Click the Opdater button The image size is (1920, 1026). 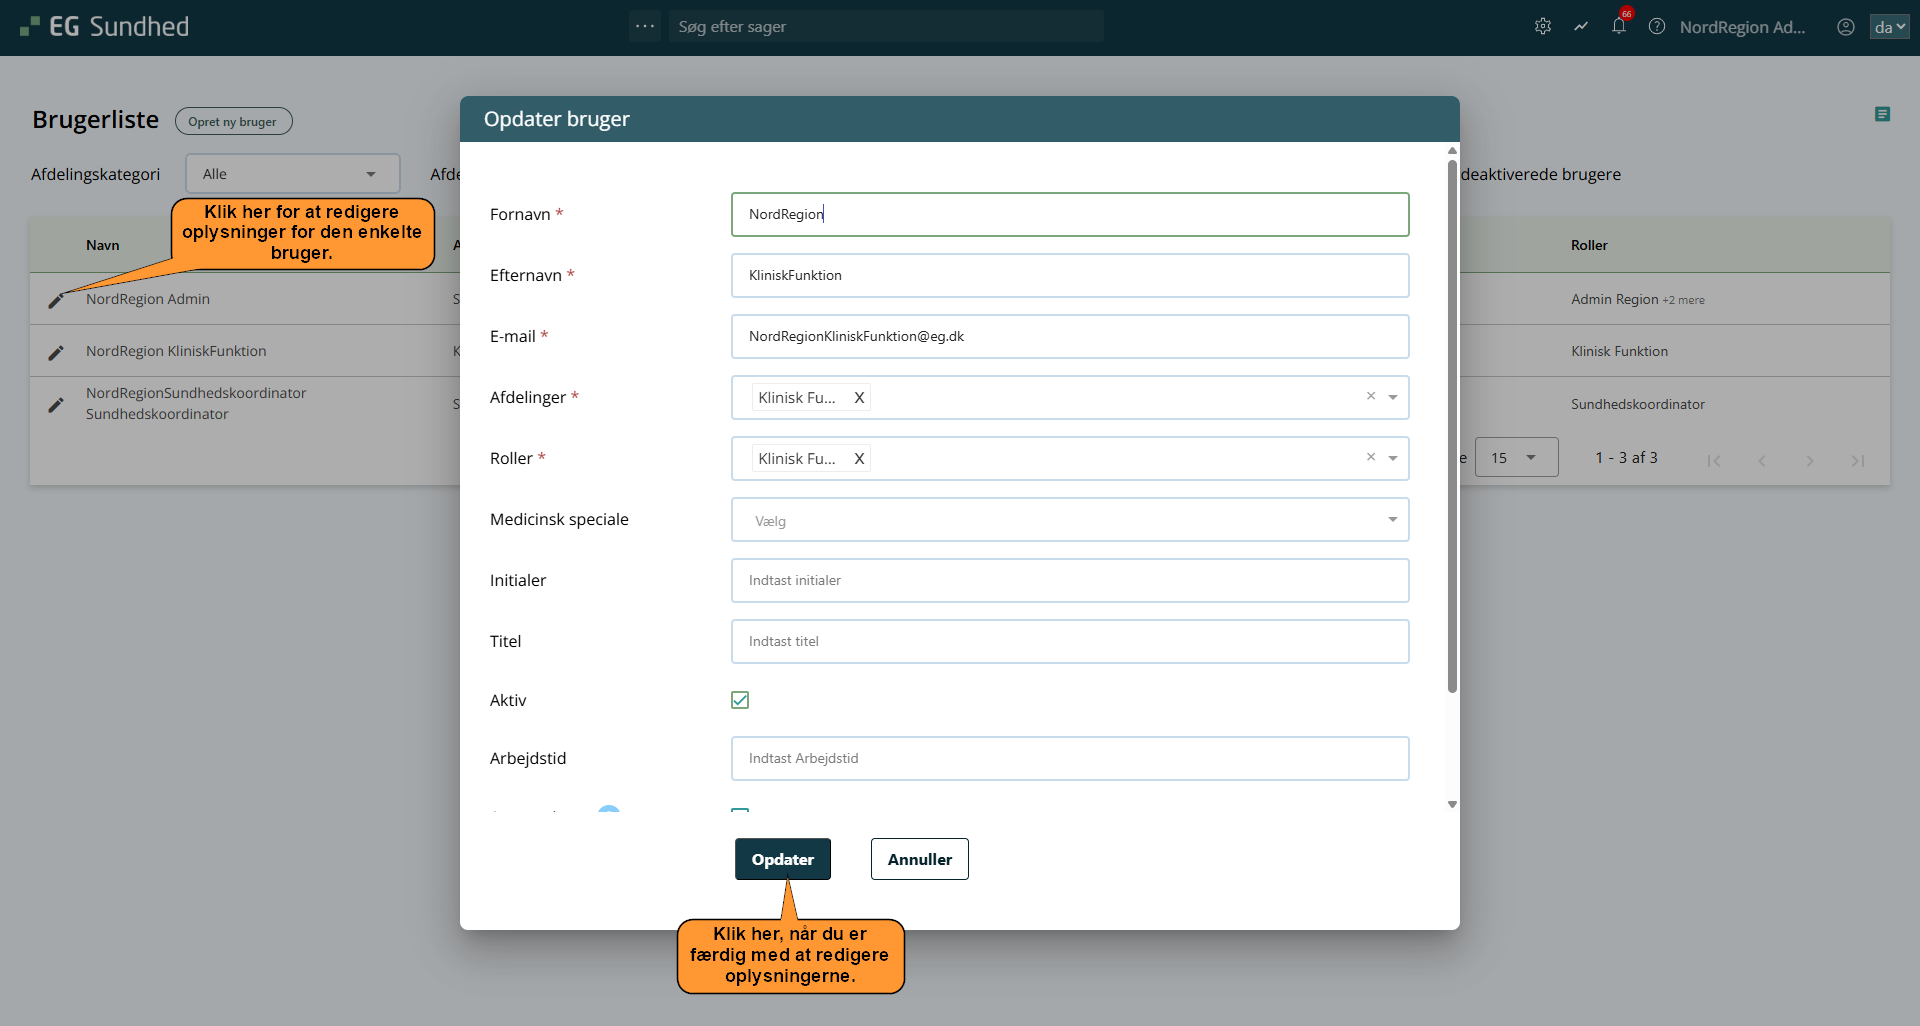click(x=783, y=859)
